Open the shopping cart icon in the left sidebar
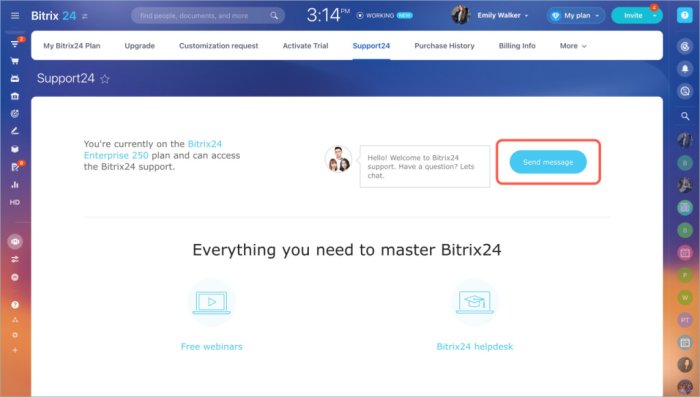This screenshot has width=700, height=397. click(x=15, y=61)
